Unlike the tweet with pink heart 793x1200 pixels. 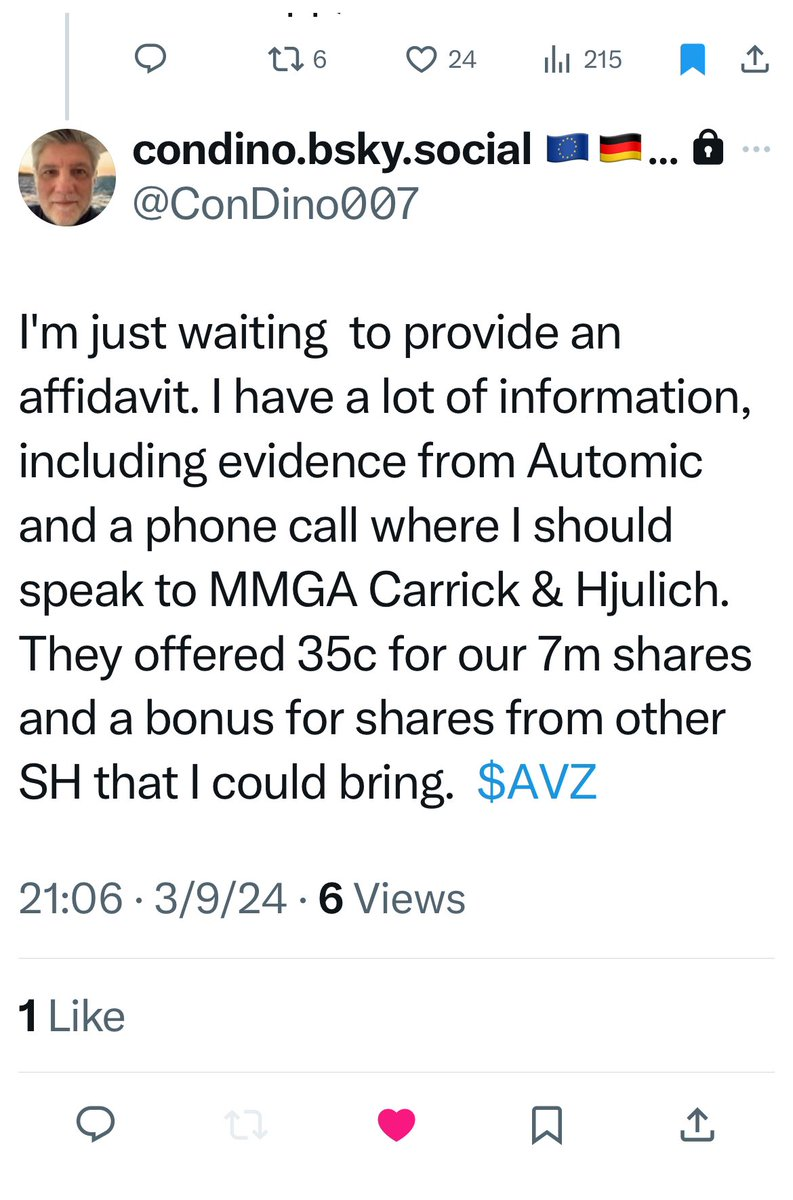396,1126
